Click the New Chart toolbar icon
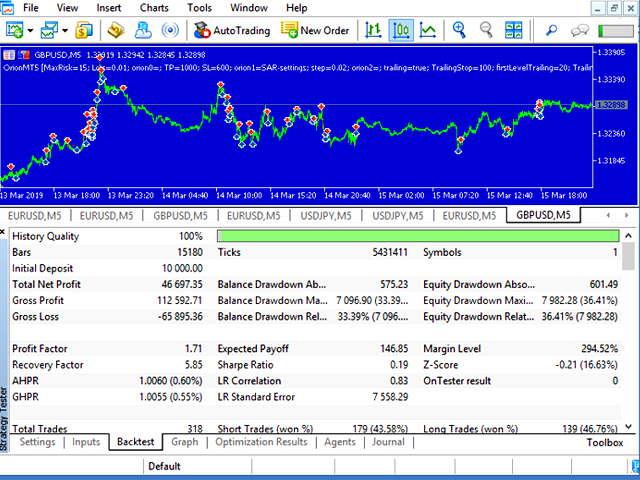This screenshot has height=480, width=640. coord(15,30)
